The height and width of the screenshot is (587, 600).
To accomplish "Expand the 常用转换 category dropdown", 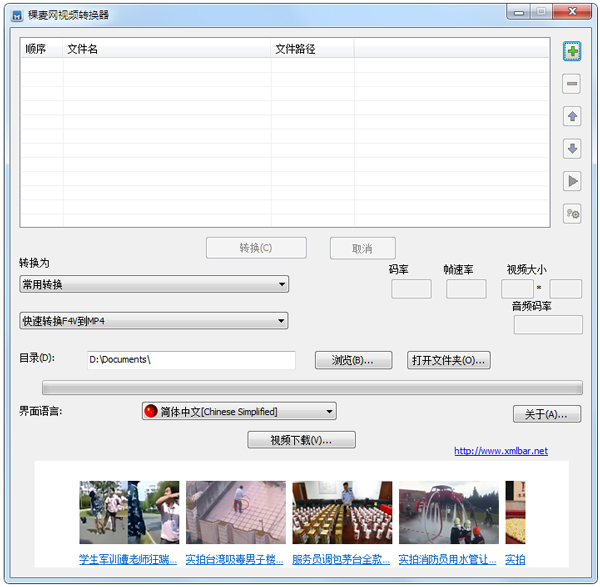I will tap(154, 284).
